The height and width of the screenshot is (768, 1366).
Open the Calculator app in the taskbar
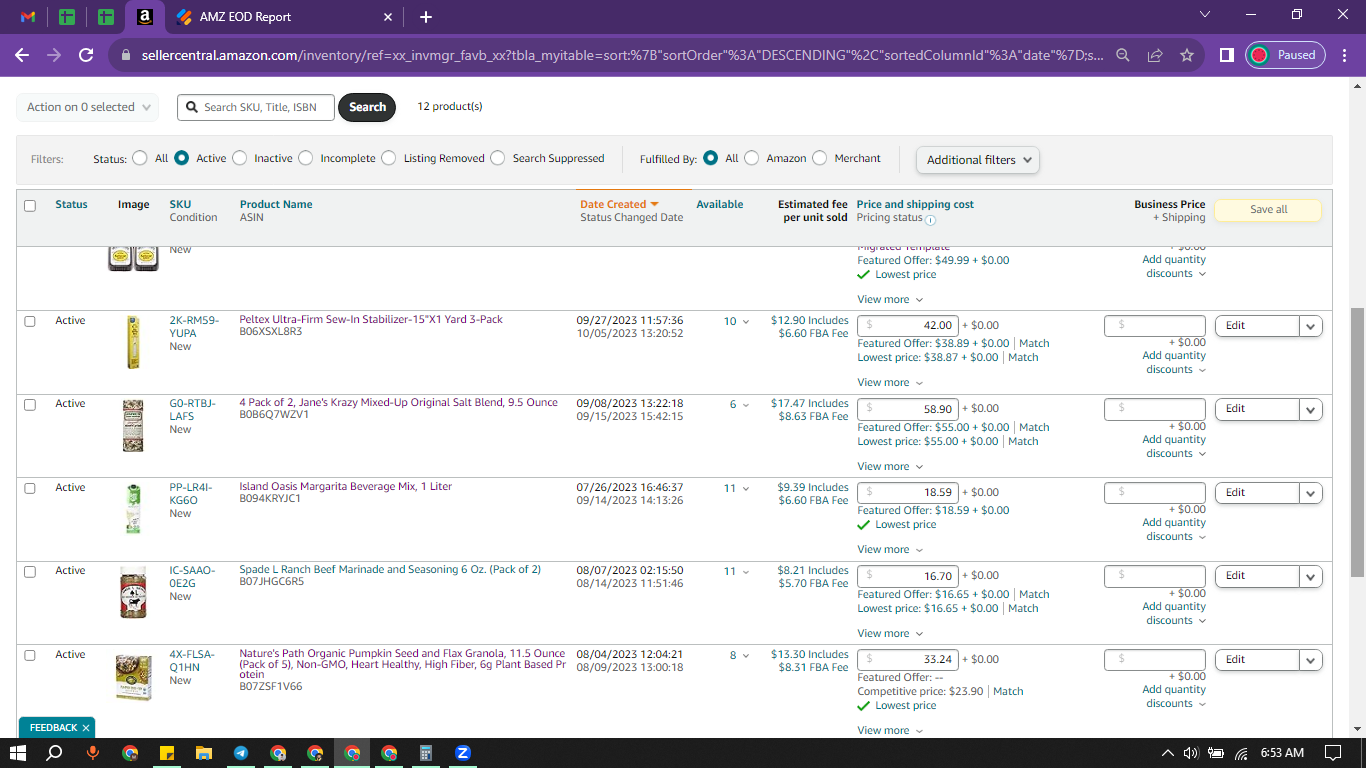[x=426, y=753]
